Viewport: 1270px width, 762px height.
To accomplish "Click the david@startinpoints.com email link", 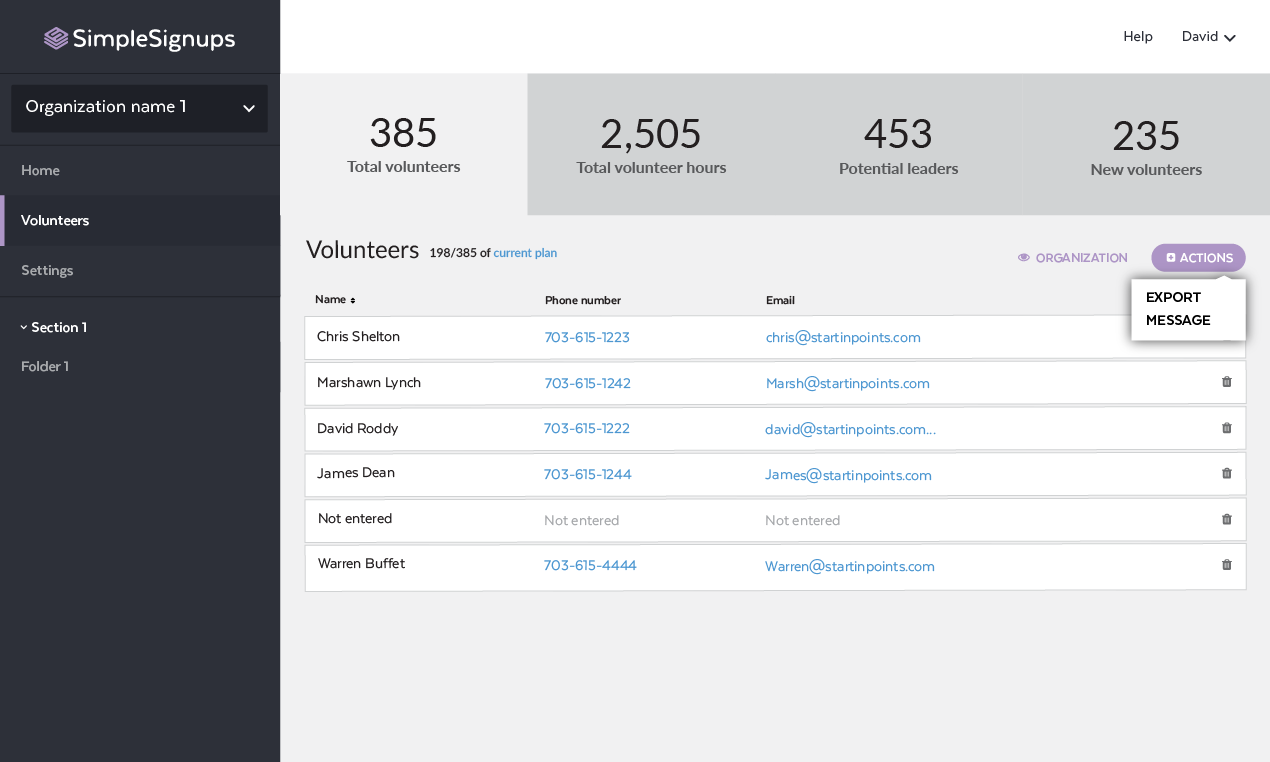I will pyautogui.click(x=851, y=429).
